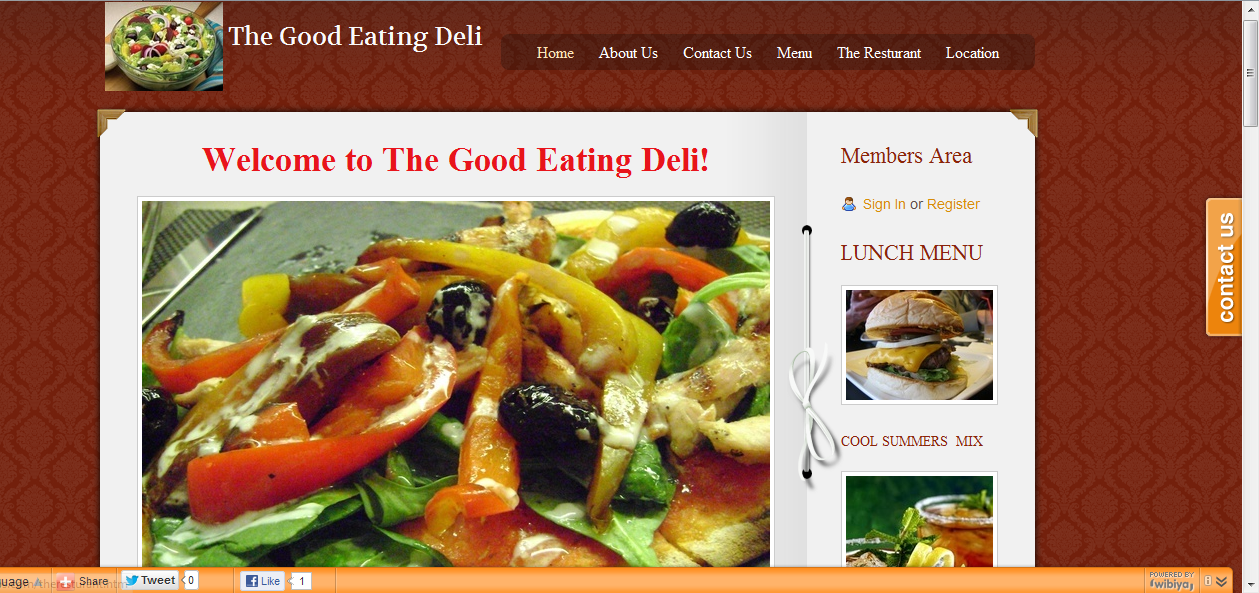Open the orange contact us side tab
This screenshot has width=1259, height=593.
pyautogui.click(x=1224, y=267)
